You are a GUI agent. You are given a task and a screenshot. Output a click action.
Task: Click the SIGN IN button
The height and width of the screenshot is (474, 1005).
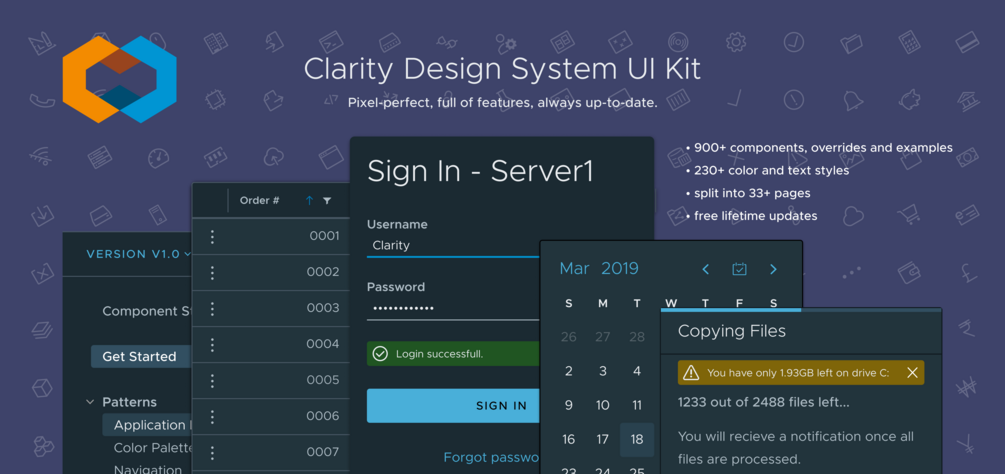tap(453, 405)
